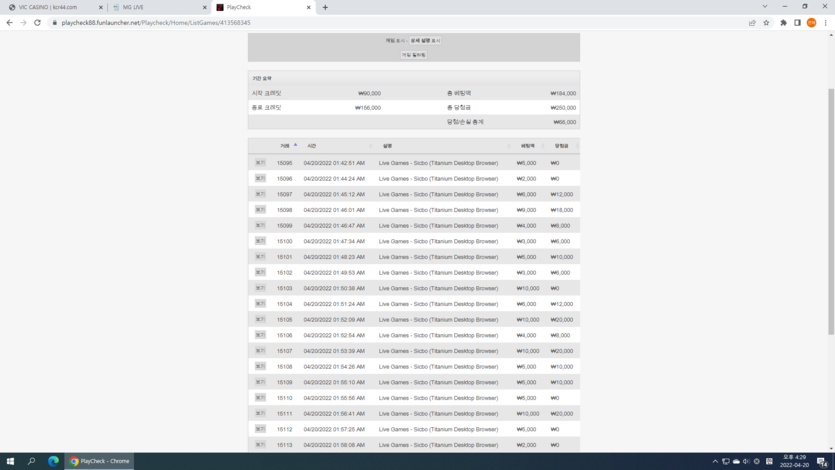Switch to the VIC CASINO | kcr44.com tab

click(x=53, y=7)
